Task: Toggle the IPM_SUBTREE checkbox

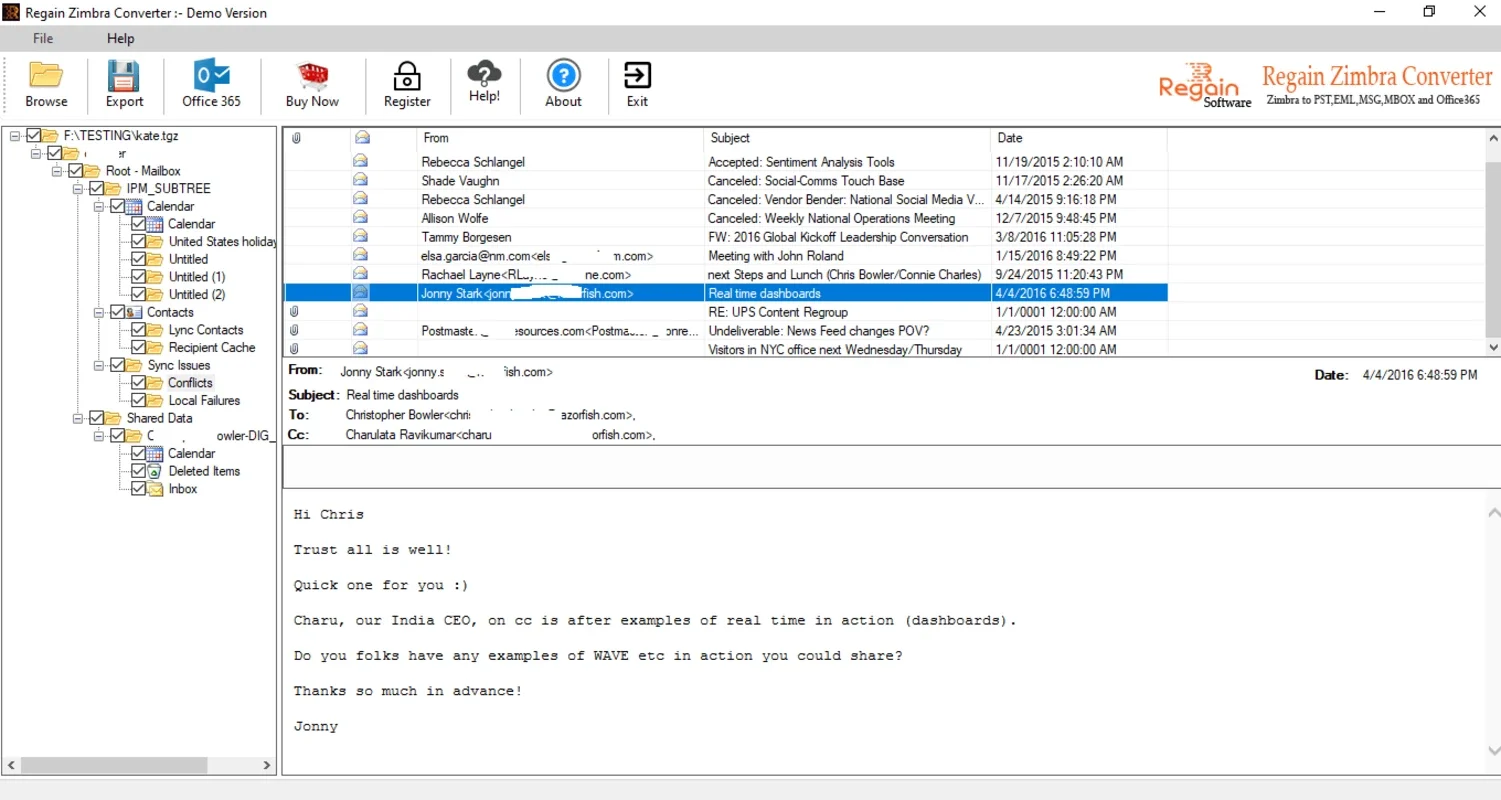Action: coord(97,188)
